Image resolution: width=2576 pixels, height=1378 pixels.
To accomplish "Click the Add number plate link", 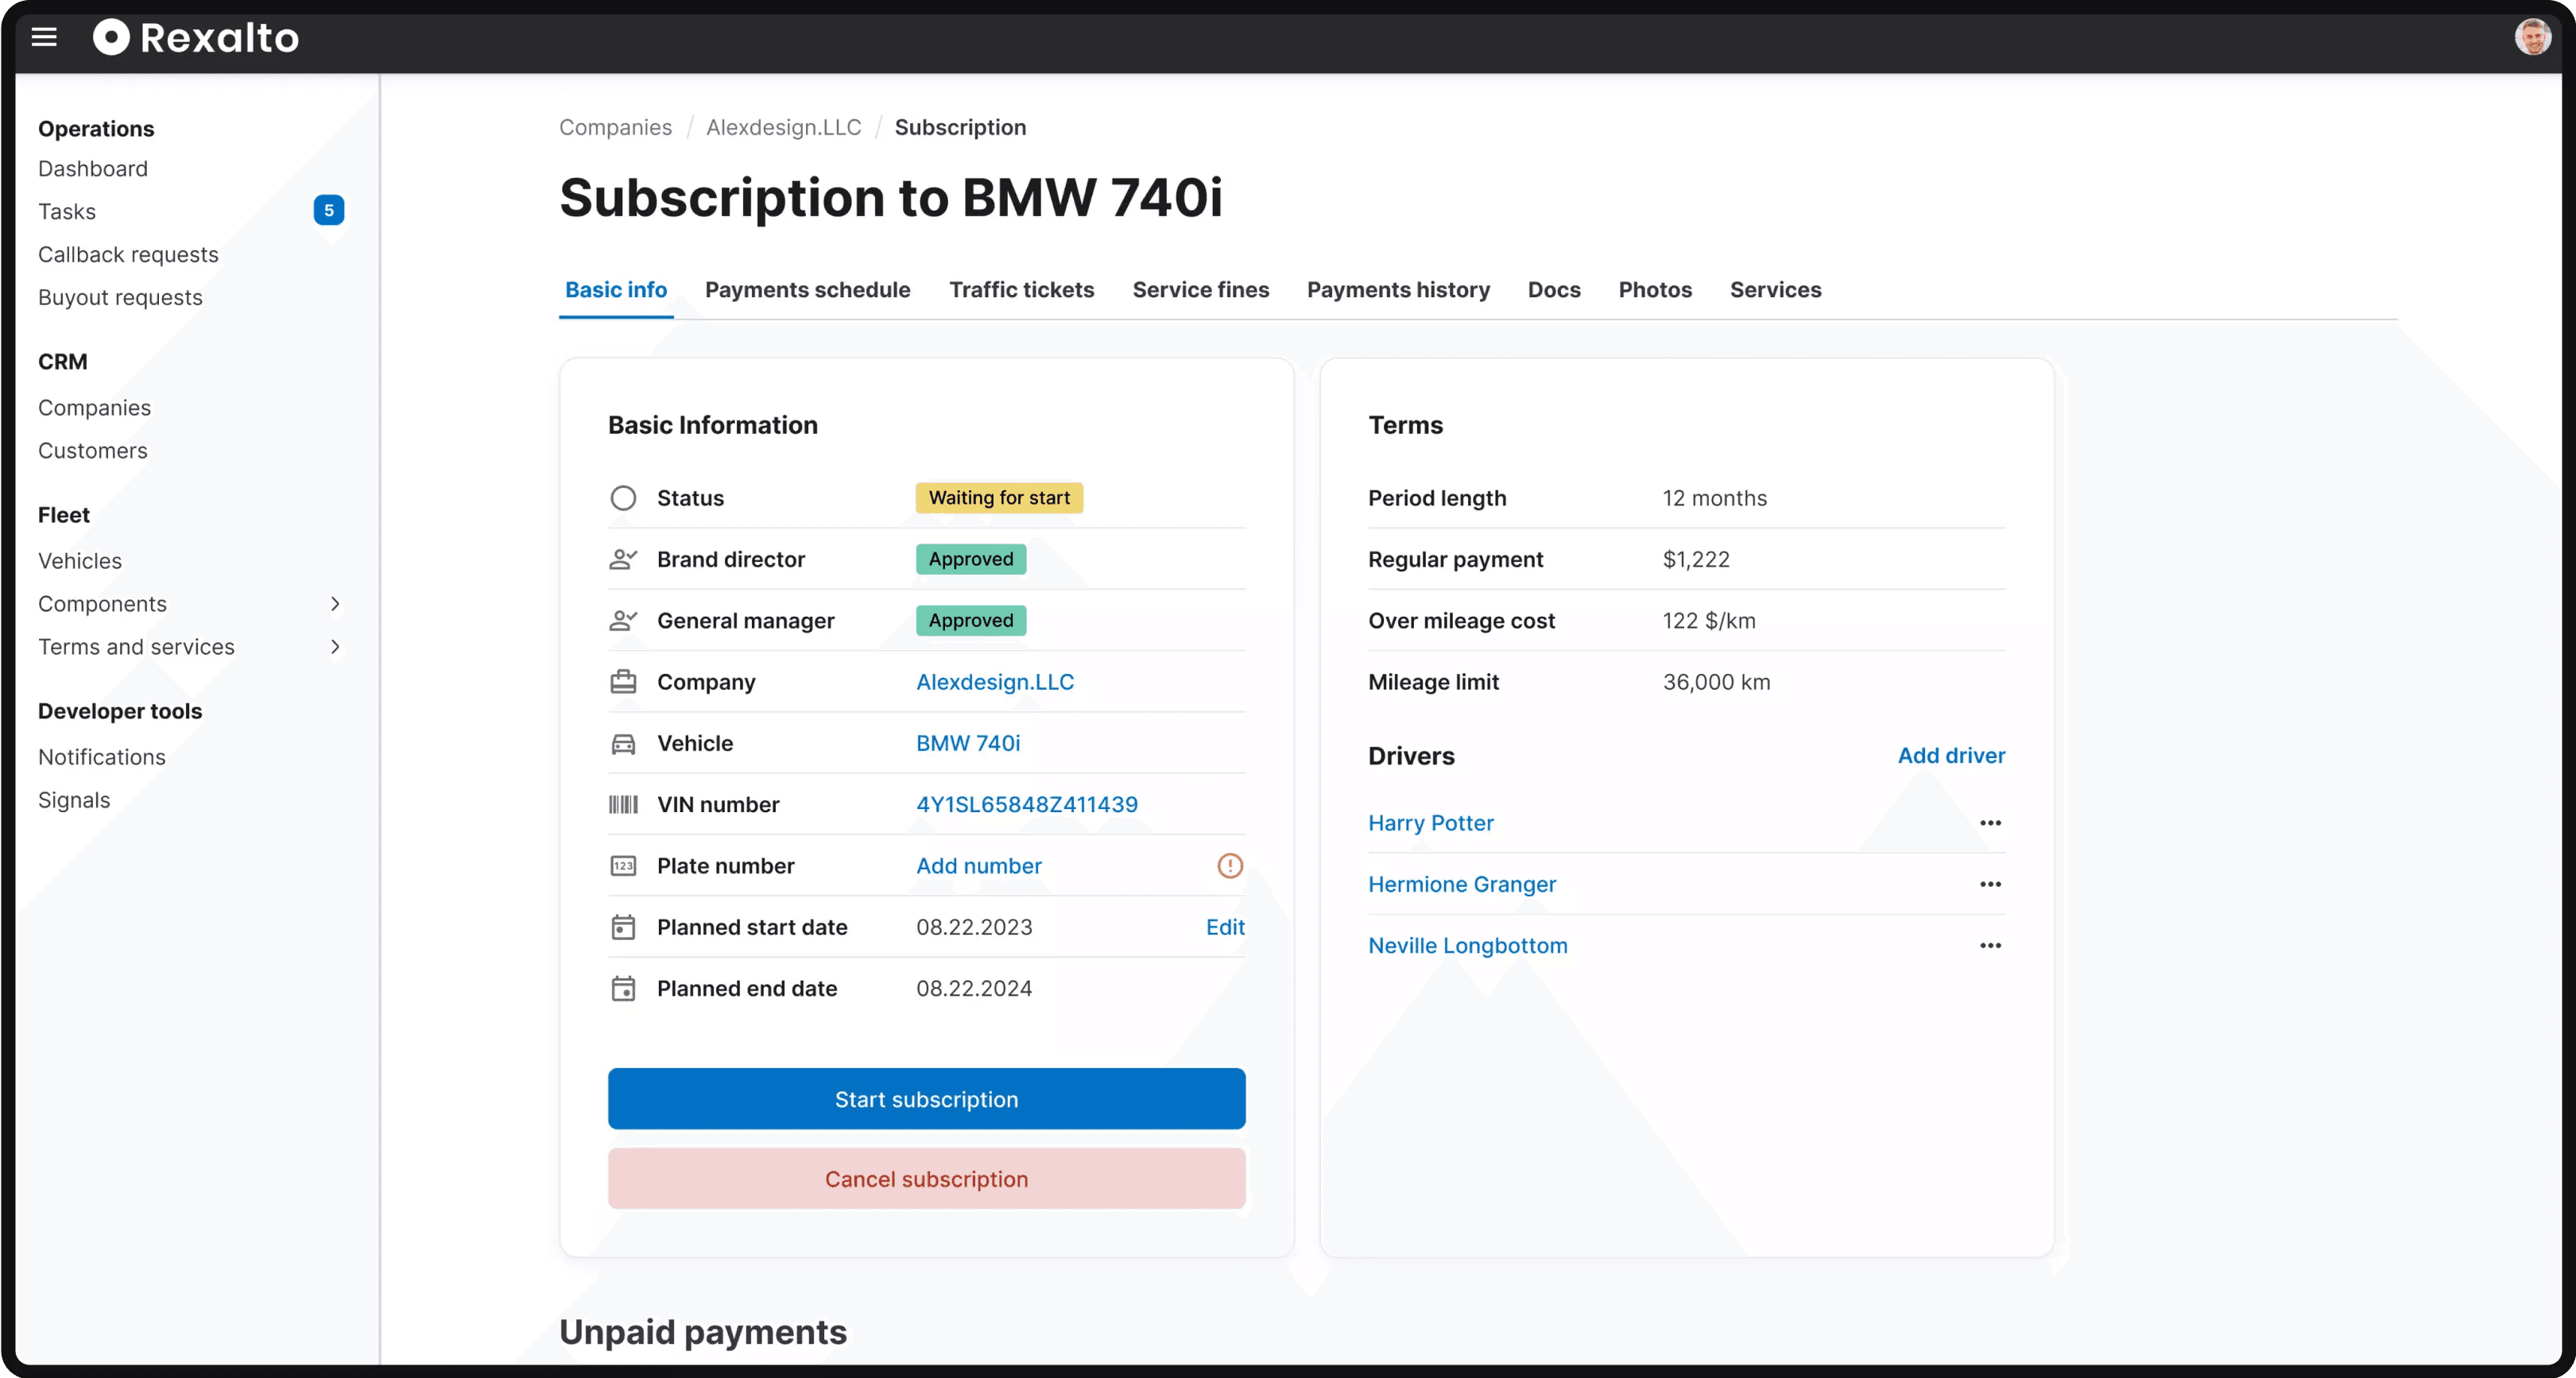I will coord(978,866).
